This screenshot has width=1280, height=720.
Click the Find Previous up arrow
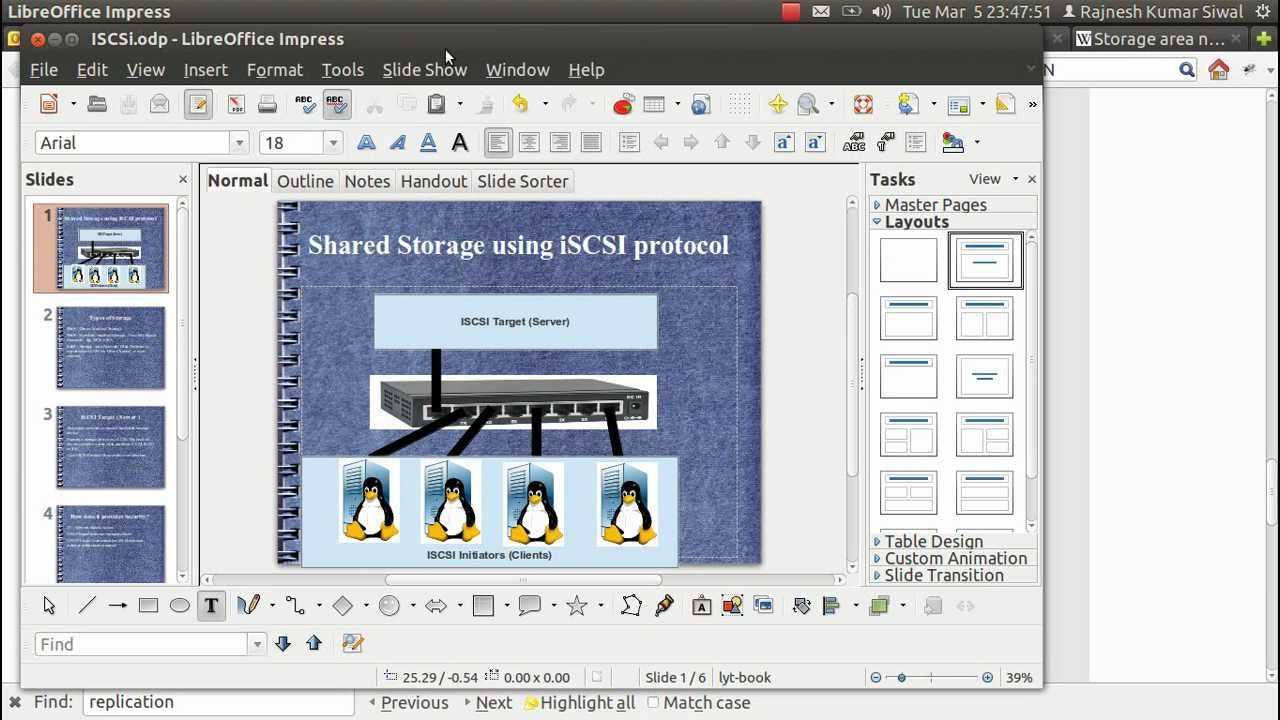[x=314, y=644]
